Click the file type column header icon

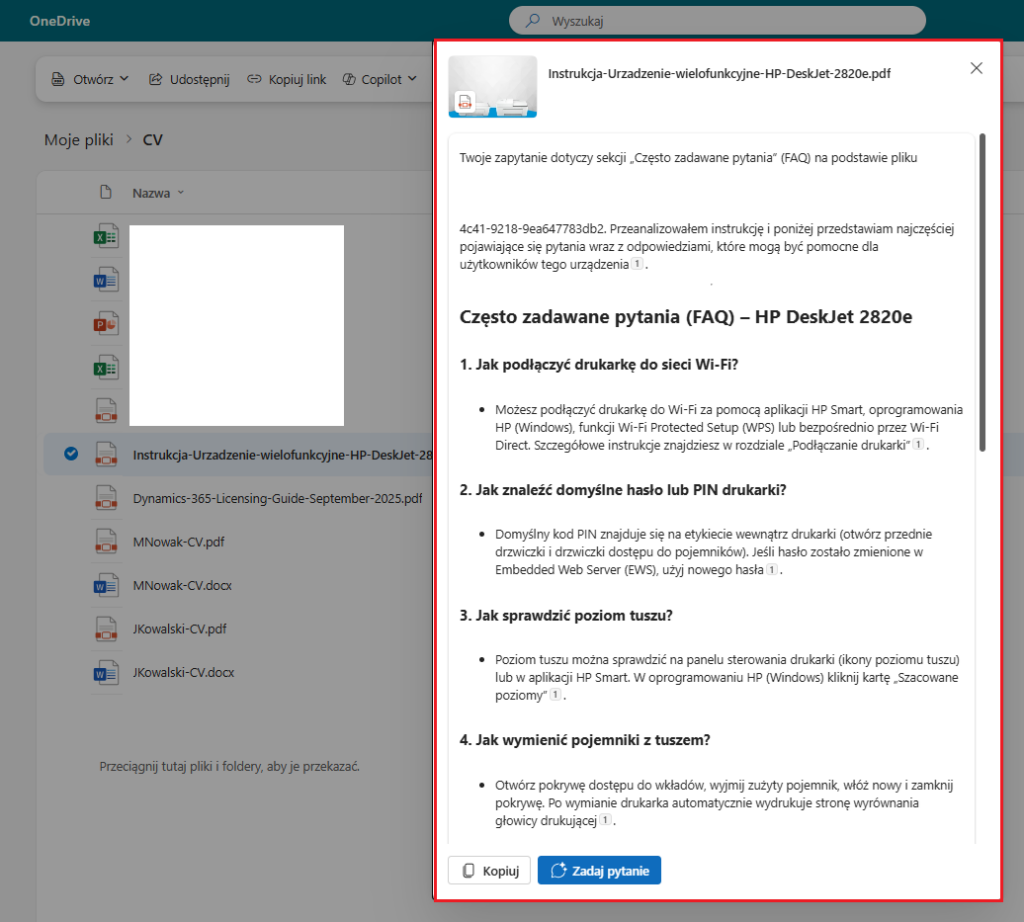[x=106, y=192]
